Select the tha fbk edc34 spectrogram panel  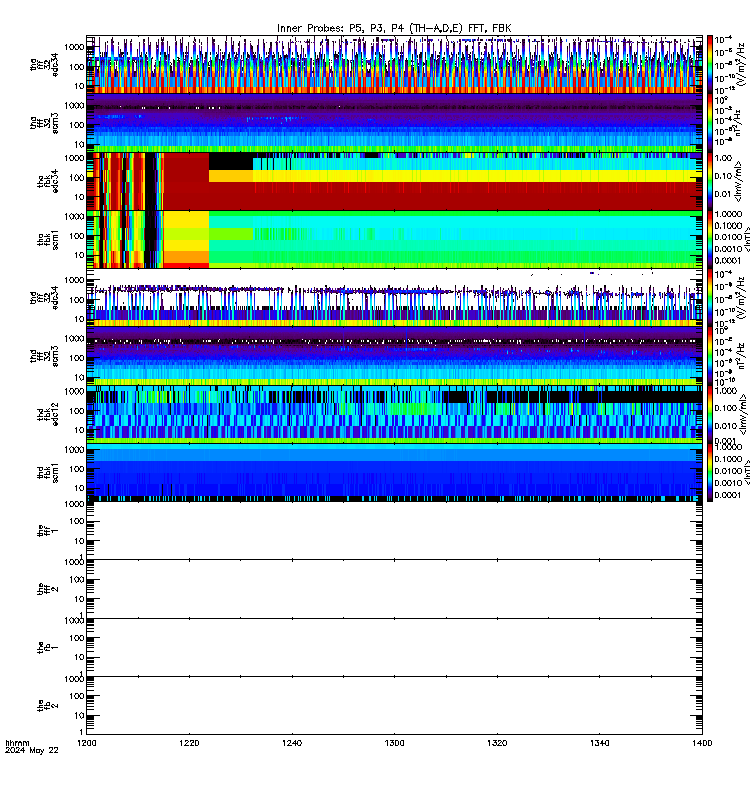394,181
